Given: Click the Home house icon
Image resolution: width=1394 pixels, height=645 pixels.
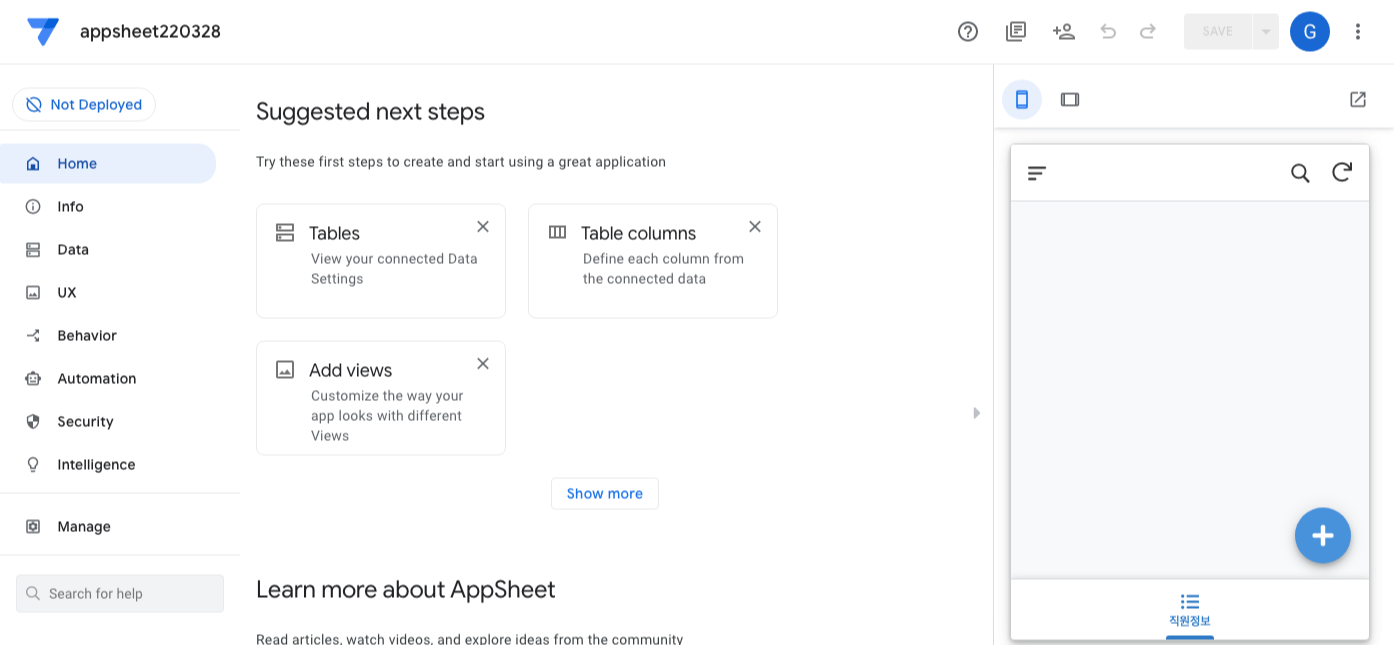Looking at the screenshot, I should (33, 164).
